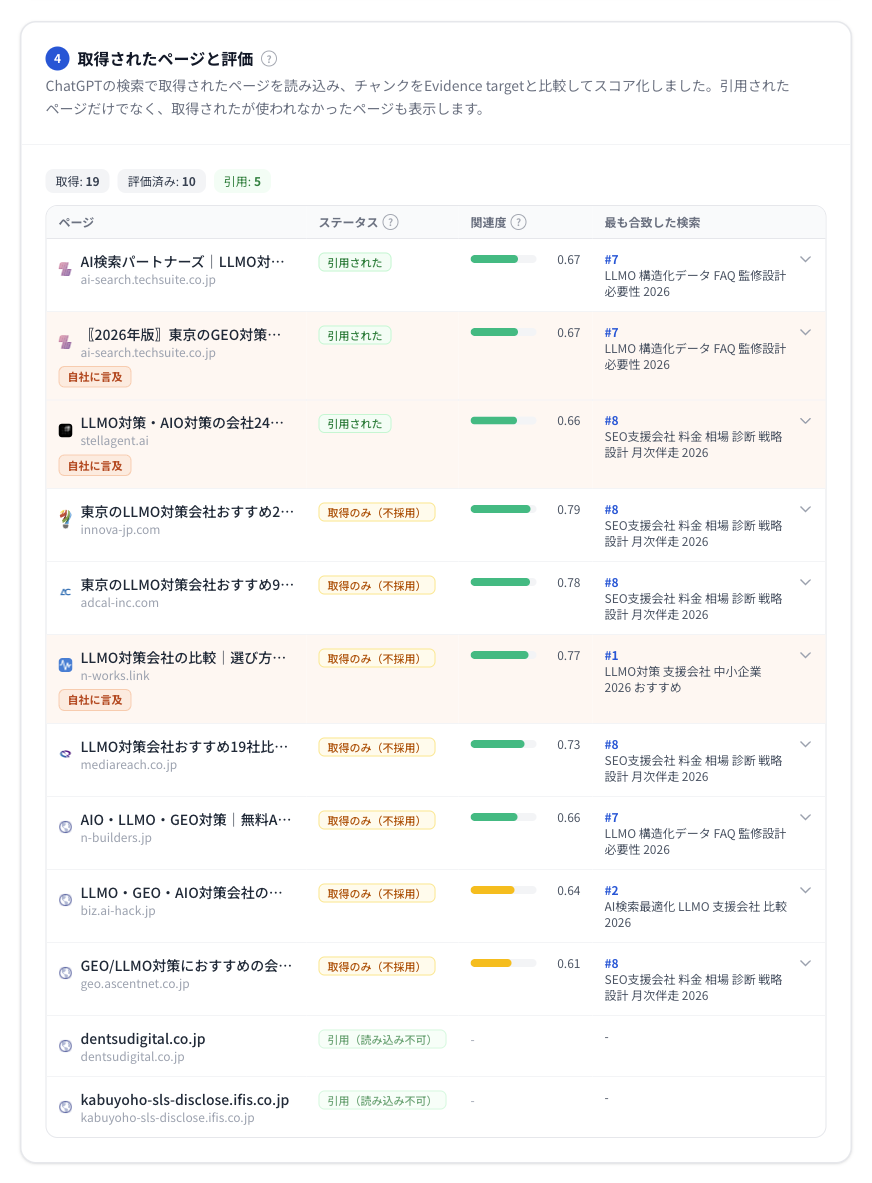This screenshot has width=872, height=1183.
Task: Click the 最も合致した検索 column header
Action: pos(652,223)
